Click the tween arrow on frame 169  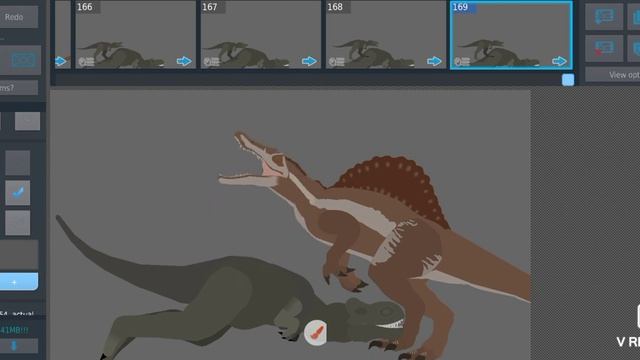[559, 61]
